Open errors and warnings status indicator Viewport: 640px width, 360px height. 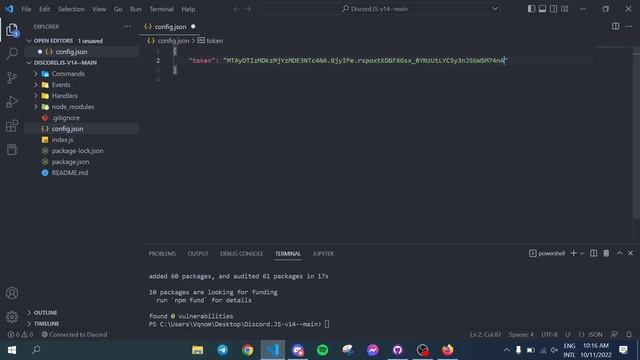[x=20, y=334]
